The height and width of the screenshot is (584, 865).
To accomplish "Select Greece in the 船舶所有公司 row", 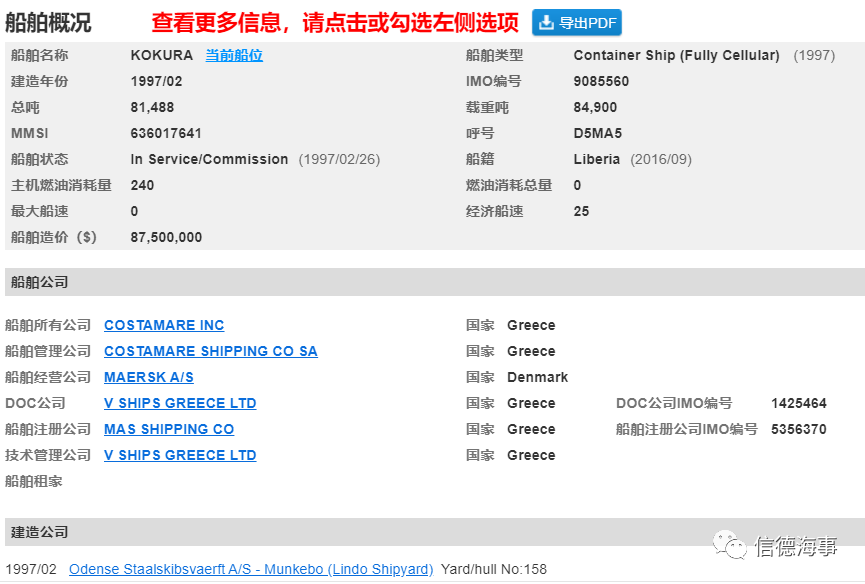I will (x=531, y=325).
